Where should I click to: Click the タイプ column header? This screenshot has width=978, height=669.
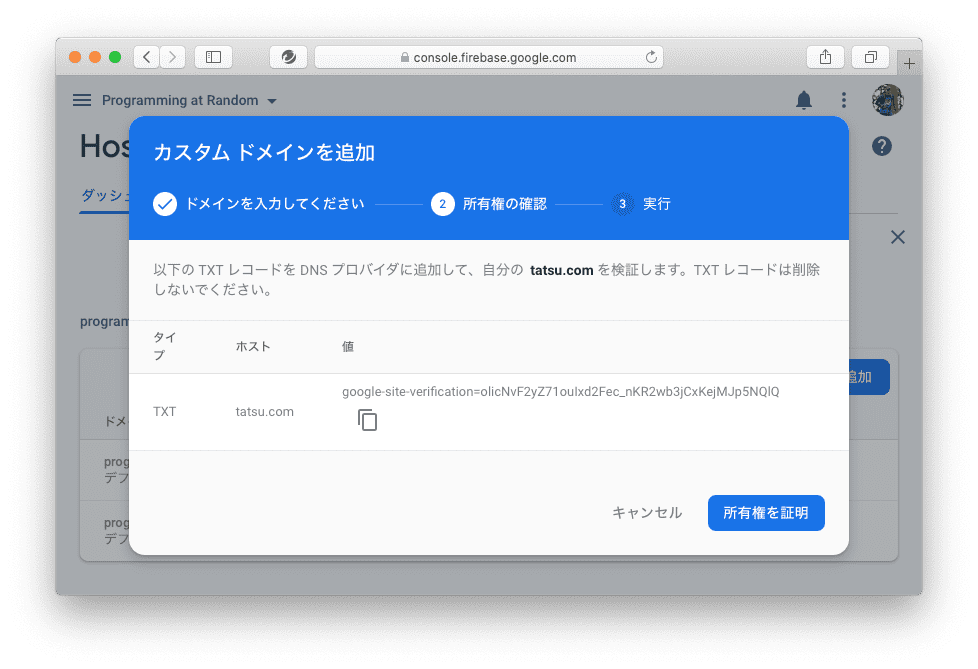click(x=165, y=346)
